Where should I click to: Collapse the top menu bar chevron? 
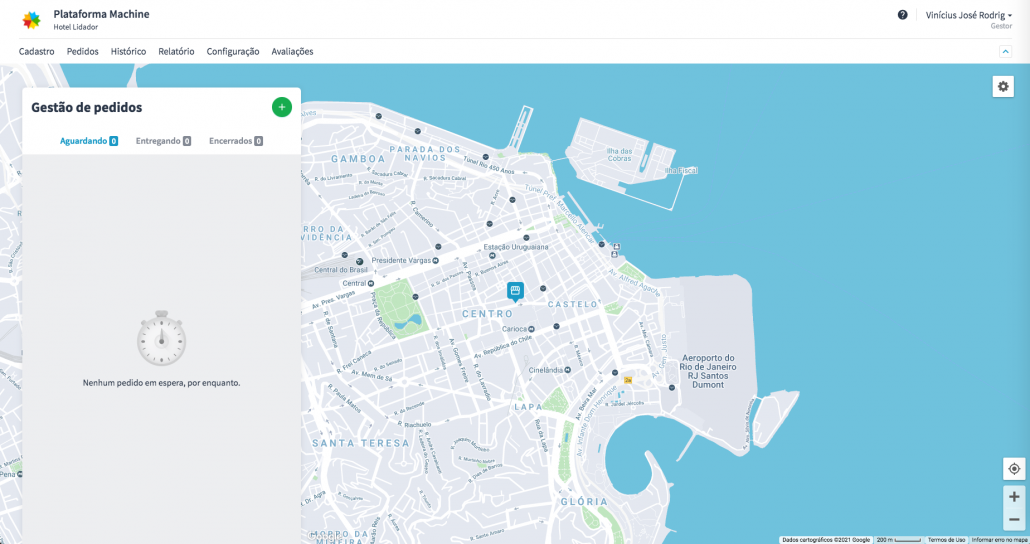pyautogui.click(x=1005, y=51)
